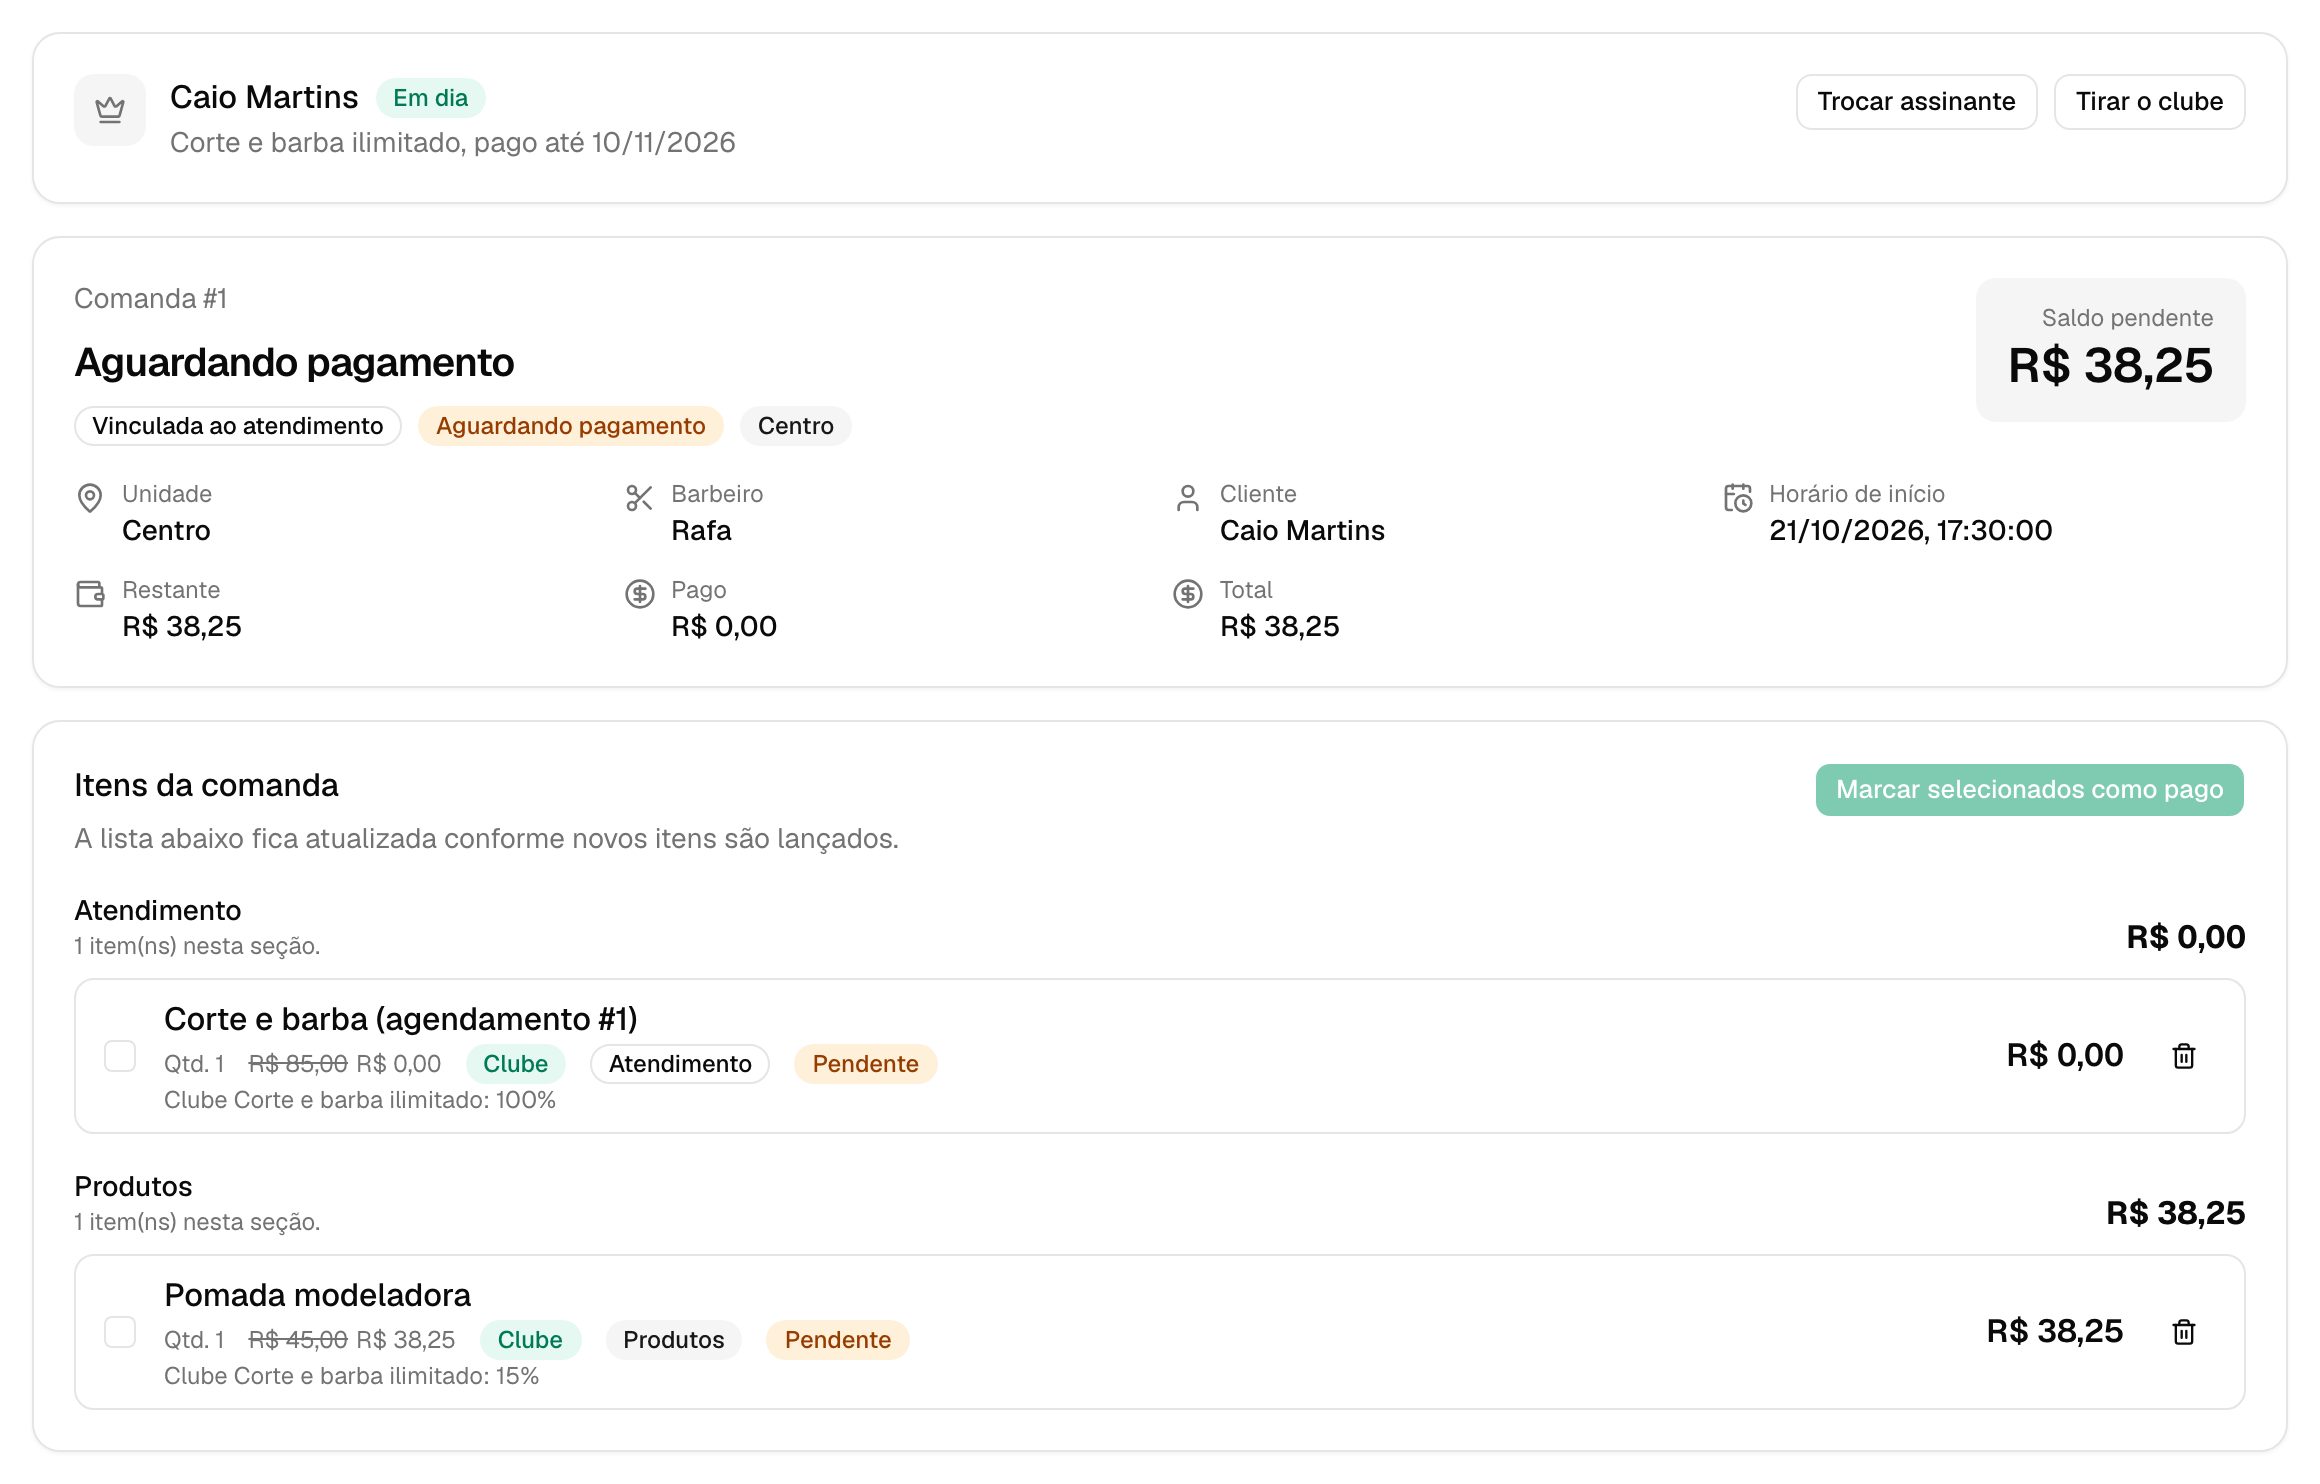Delete the Pomada modeladora item
The width and height of the screenshot is (2320, 1484).
pos(2184,1331)
